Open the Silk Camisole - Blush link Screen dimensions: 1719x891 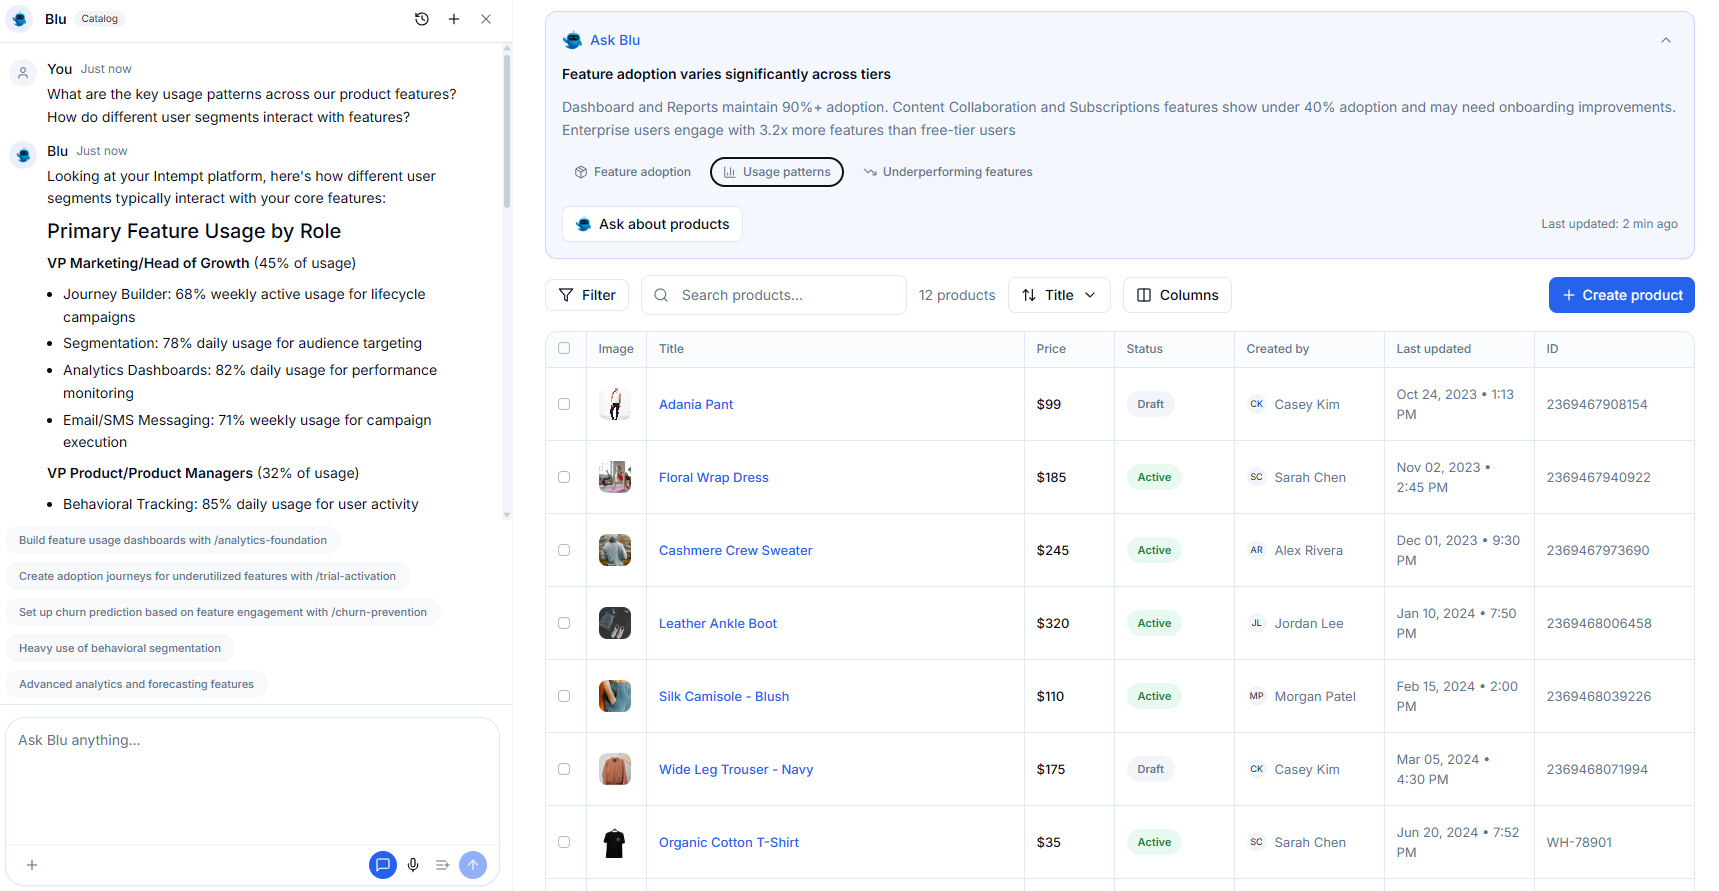[724, 696]
